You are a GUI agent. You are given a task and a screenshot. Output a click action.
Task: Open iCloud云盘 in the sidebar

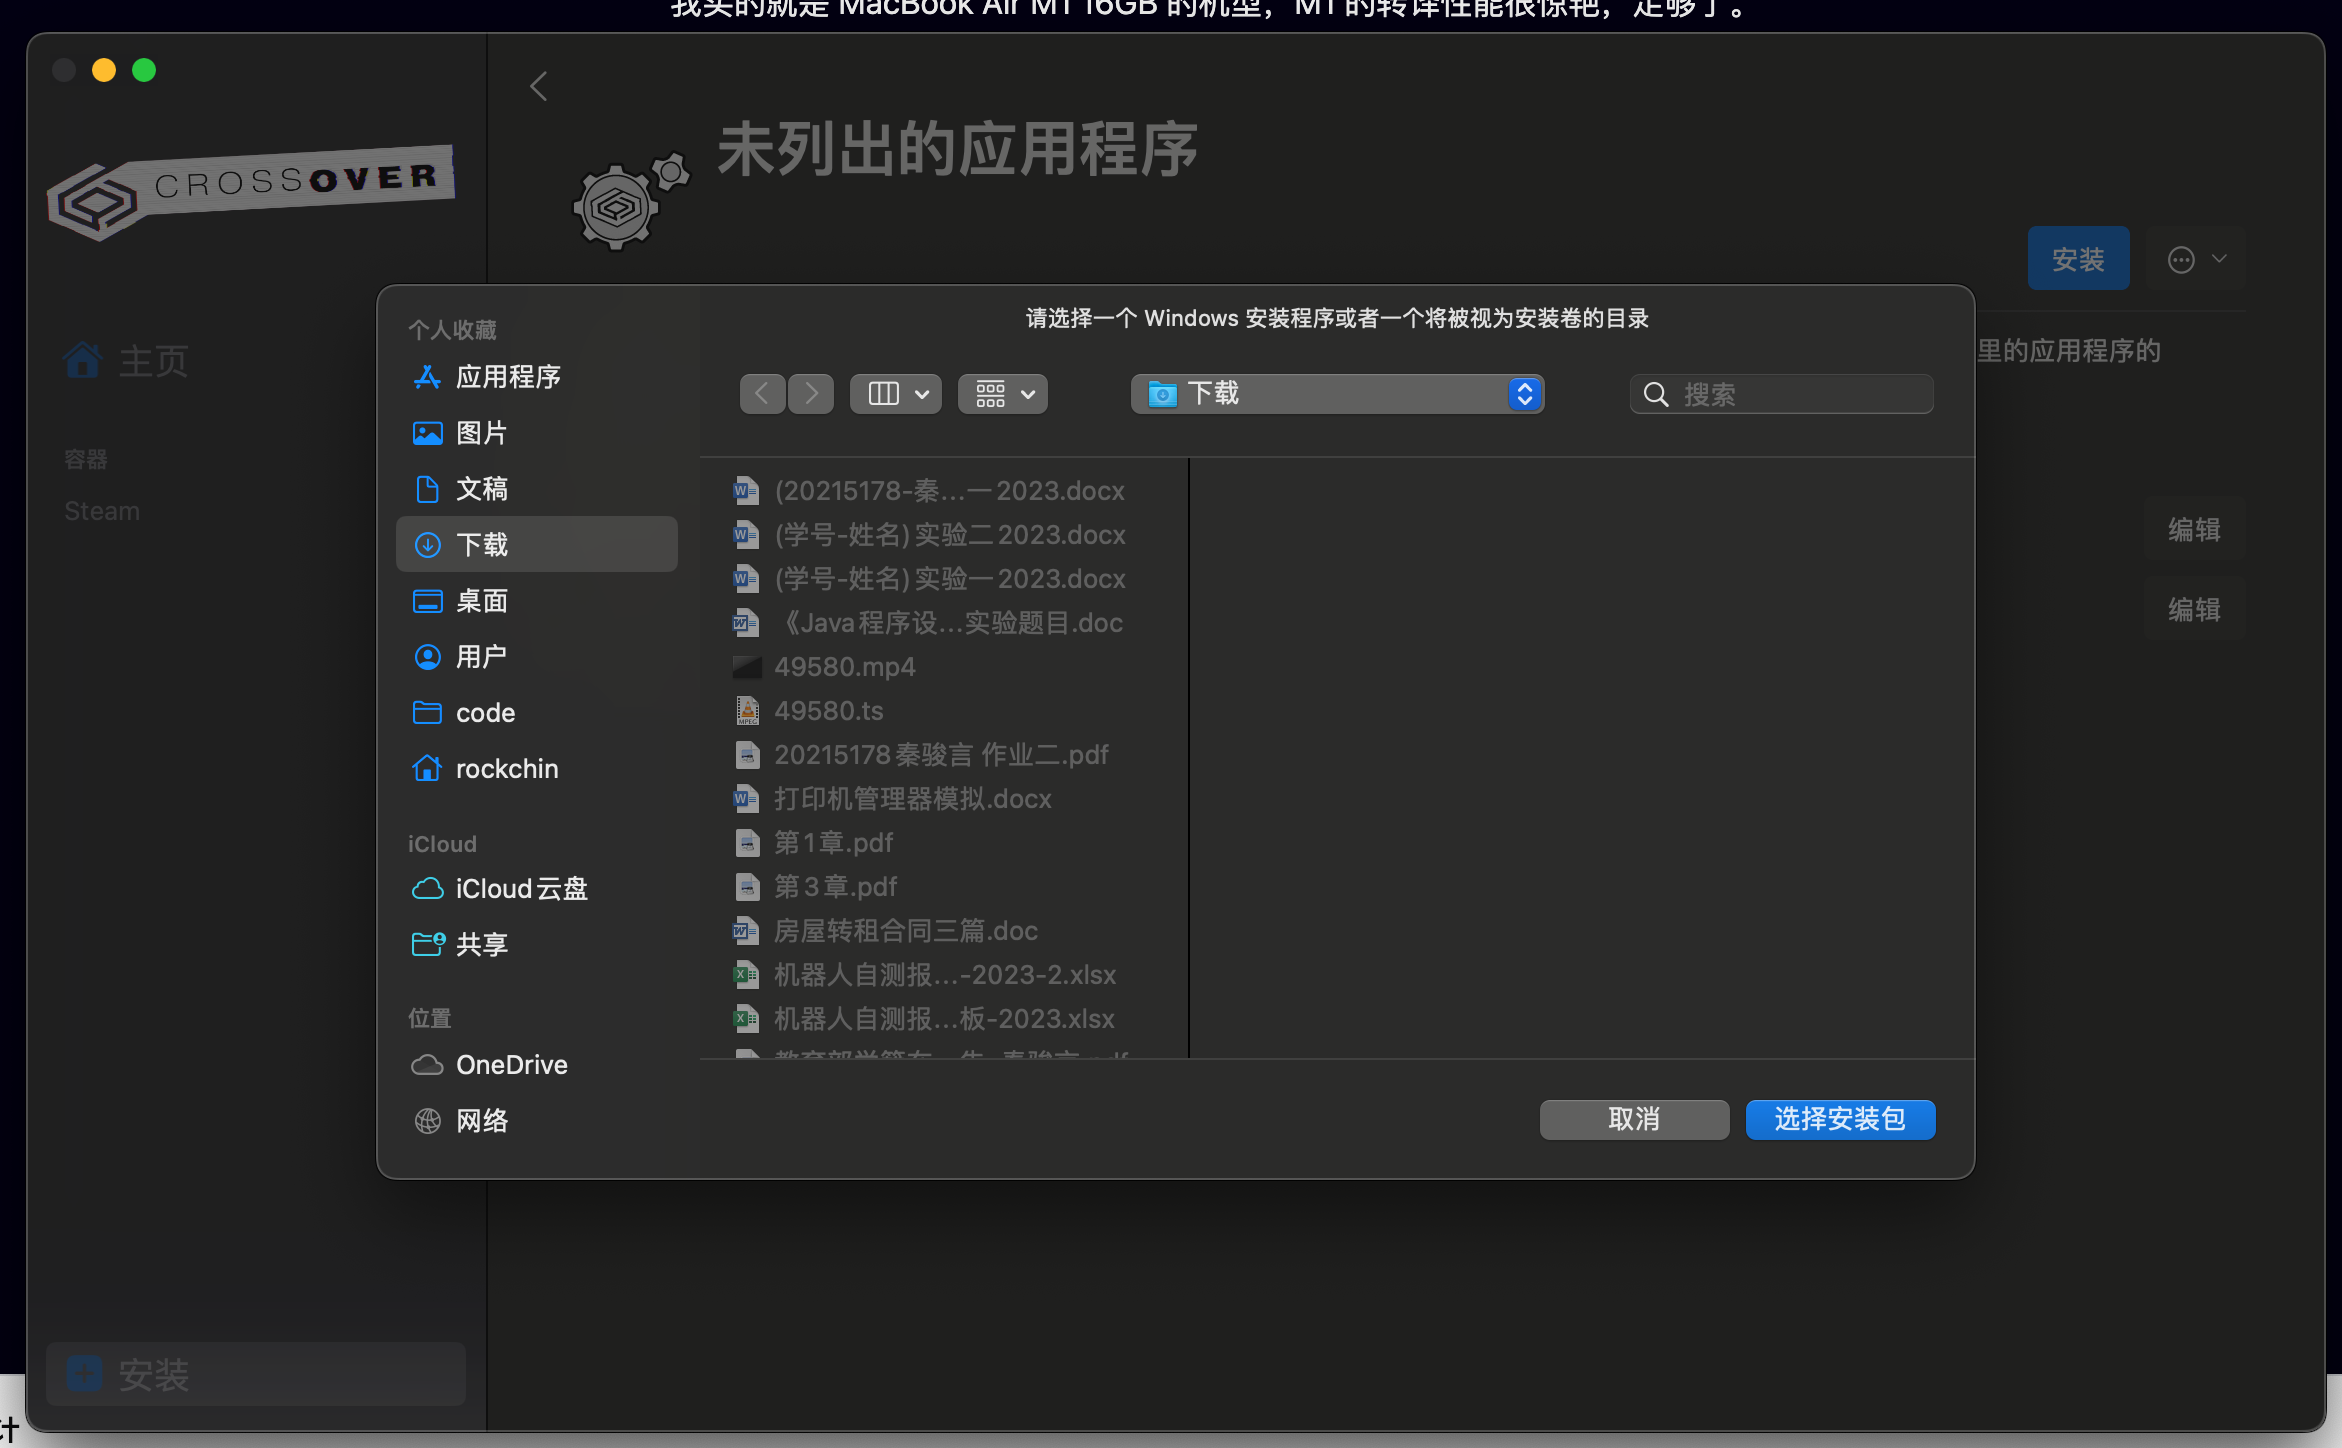(520, 889)
